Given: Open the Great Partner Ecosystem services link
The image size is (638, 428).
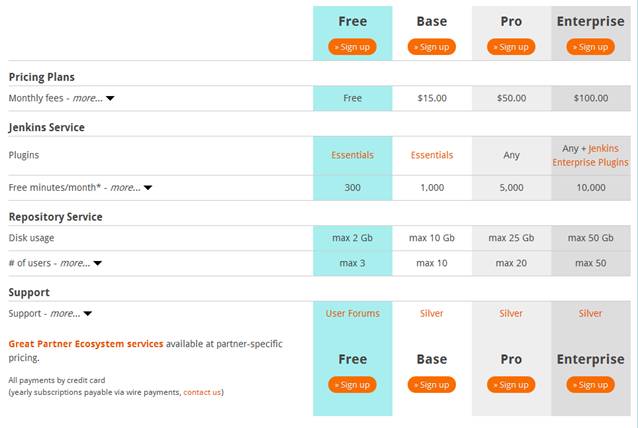Looking at the screenshot, I should 86,344.
